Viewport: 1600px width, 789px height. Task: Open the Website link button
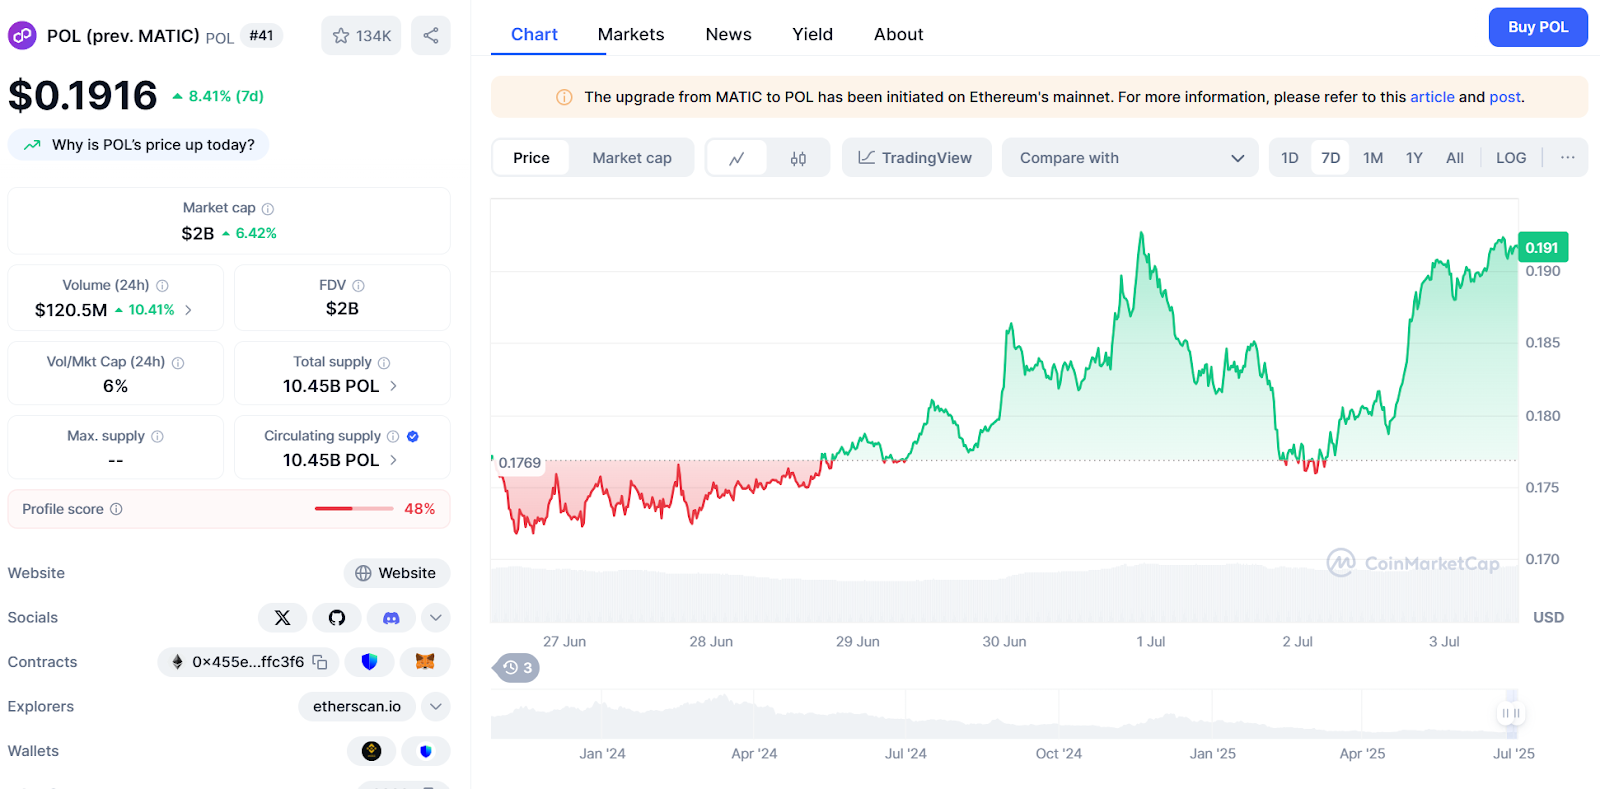(397, 573)
